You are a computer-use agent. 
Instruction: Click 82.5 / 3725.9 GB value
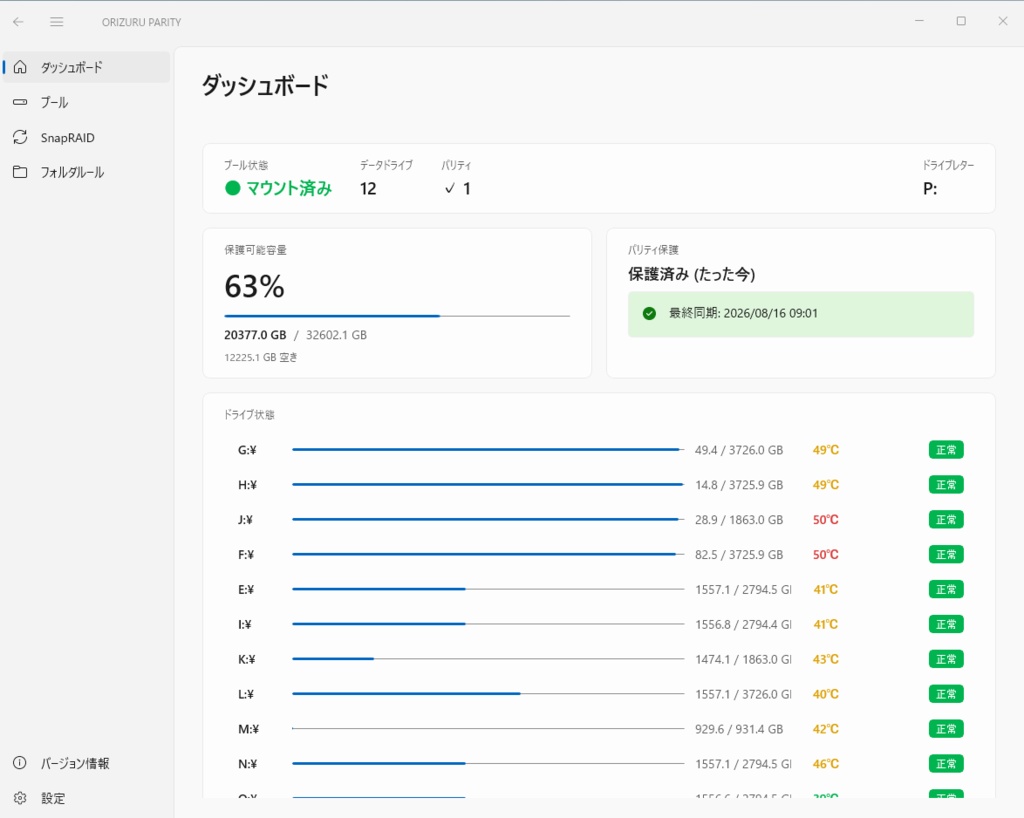739,555
